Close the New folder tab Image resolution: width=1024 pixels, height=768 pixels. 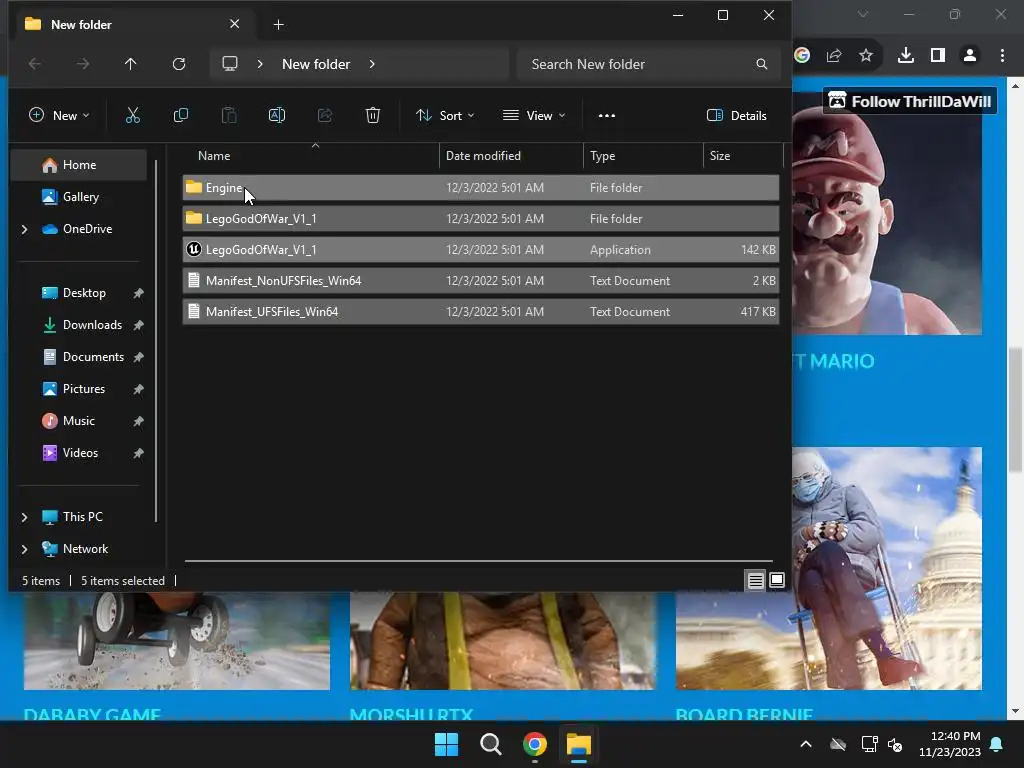[x=234, y=24]
